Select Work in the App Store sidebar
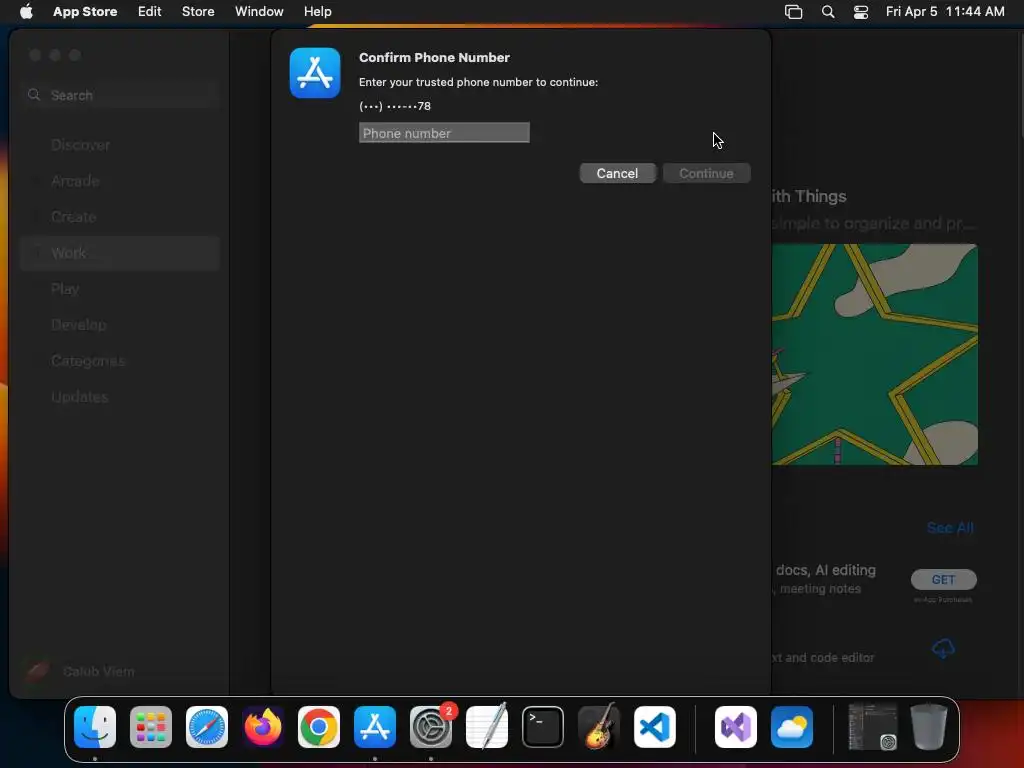1024x768 pixels. click(120, 253)
